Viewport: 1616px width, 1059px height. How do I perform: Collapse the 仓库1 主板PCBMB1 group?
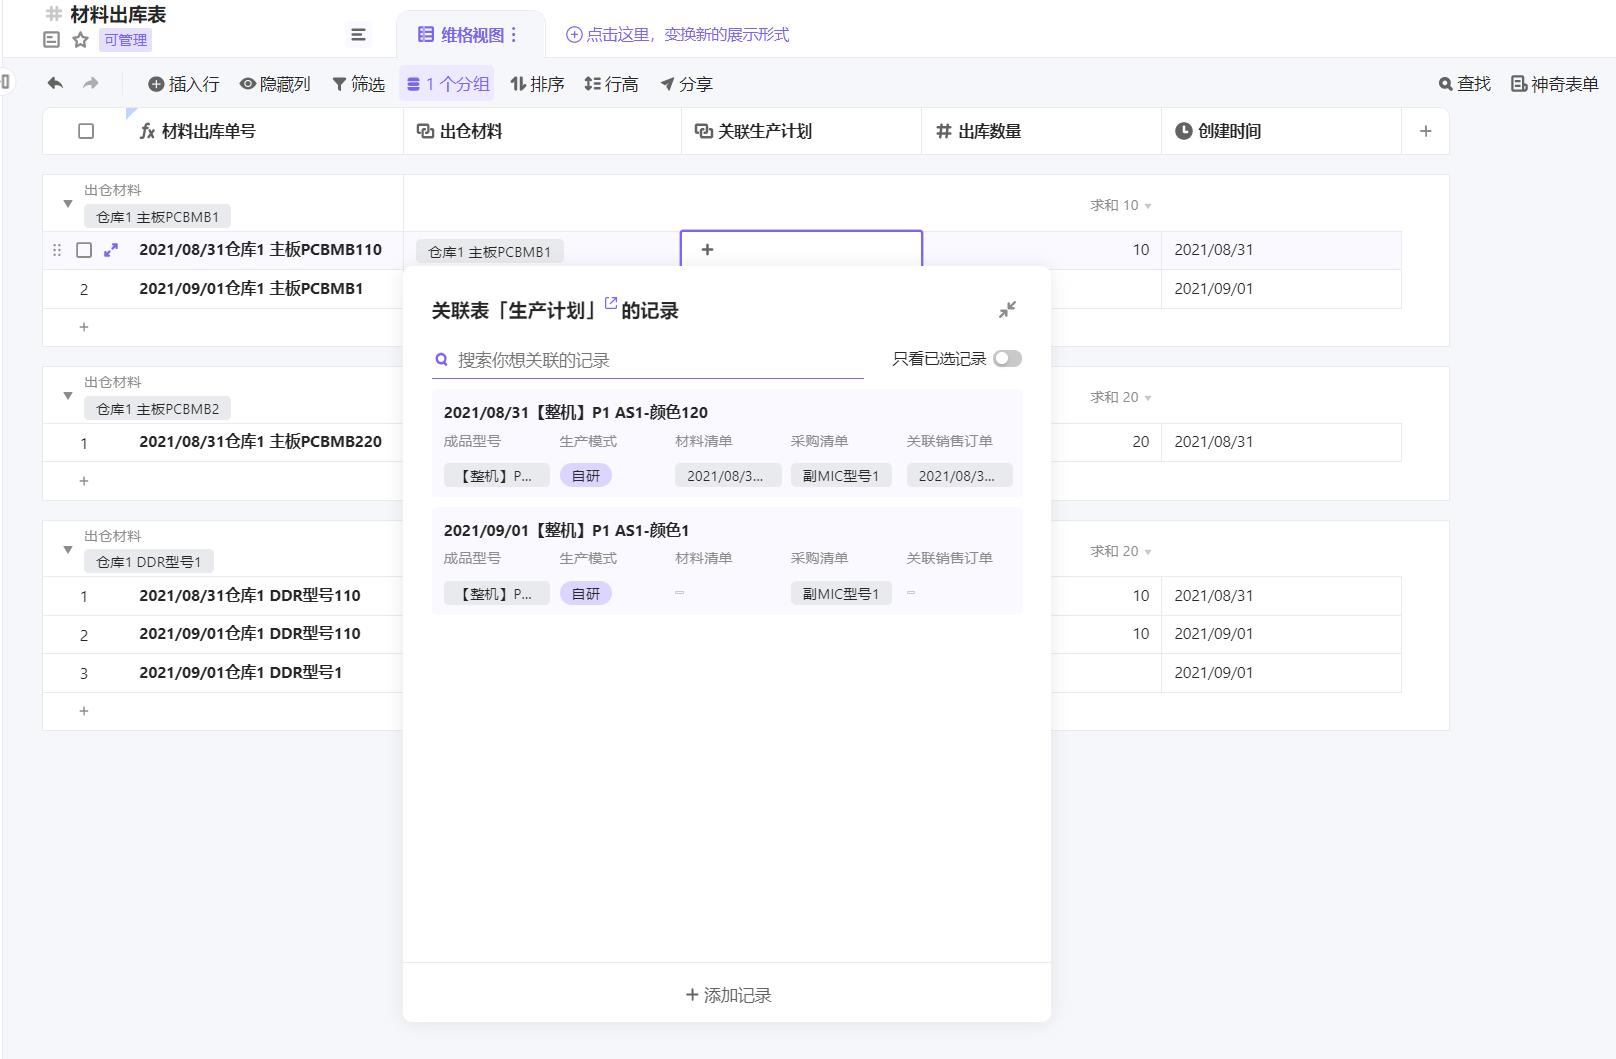click(68, 204)
